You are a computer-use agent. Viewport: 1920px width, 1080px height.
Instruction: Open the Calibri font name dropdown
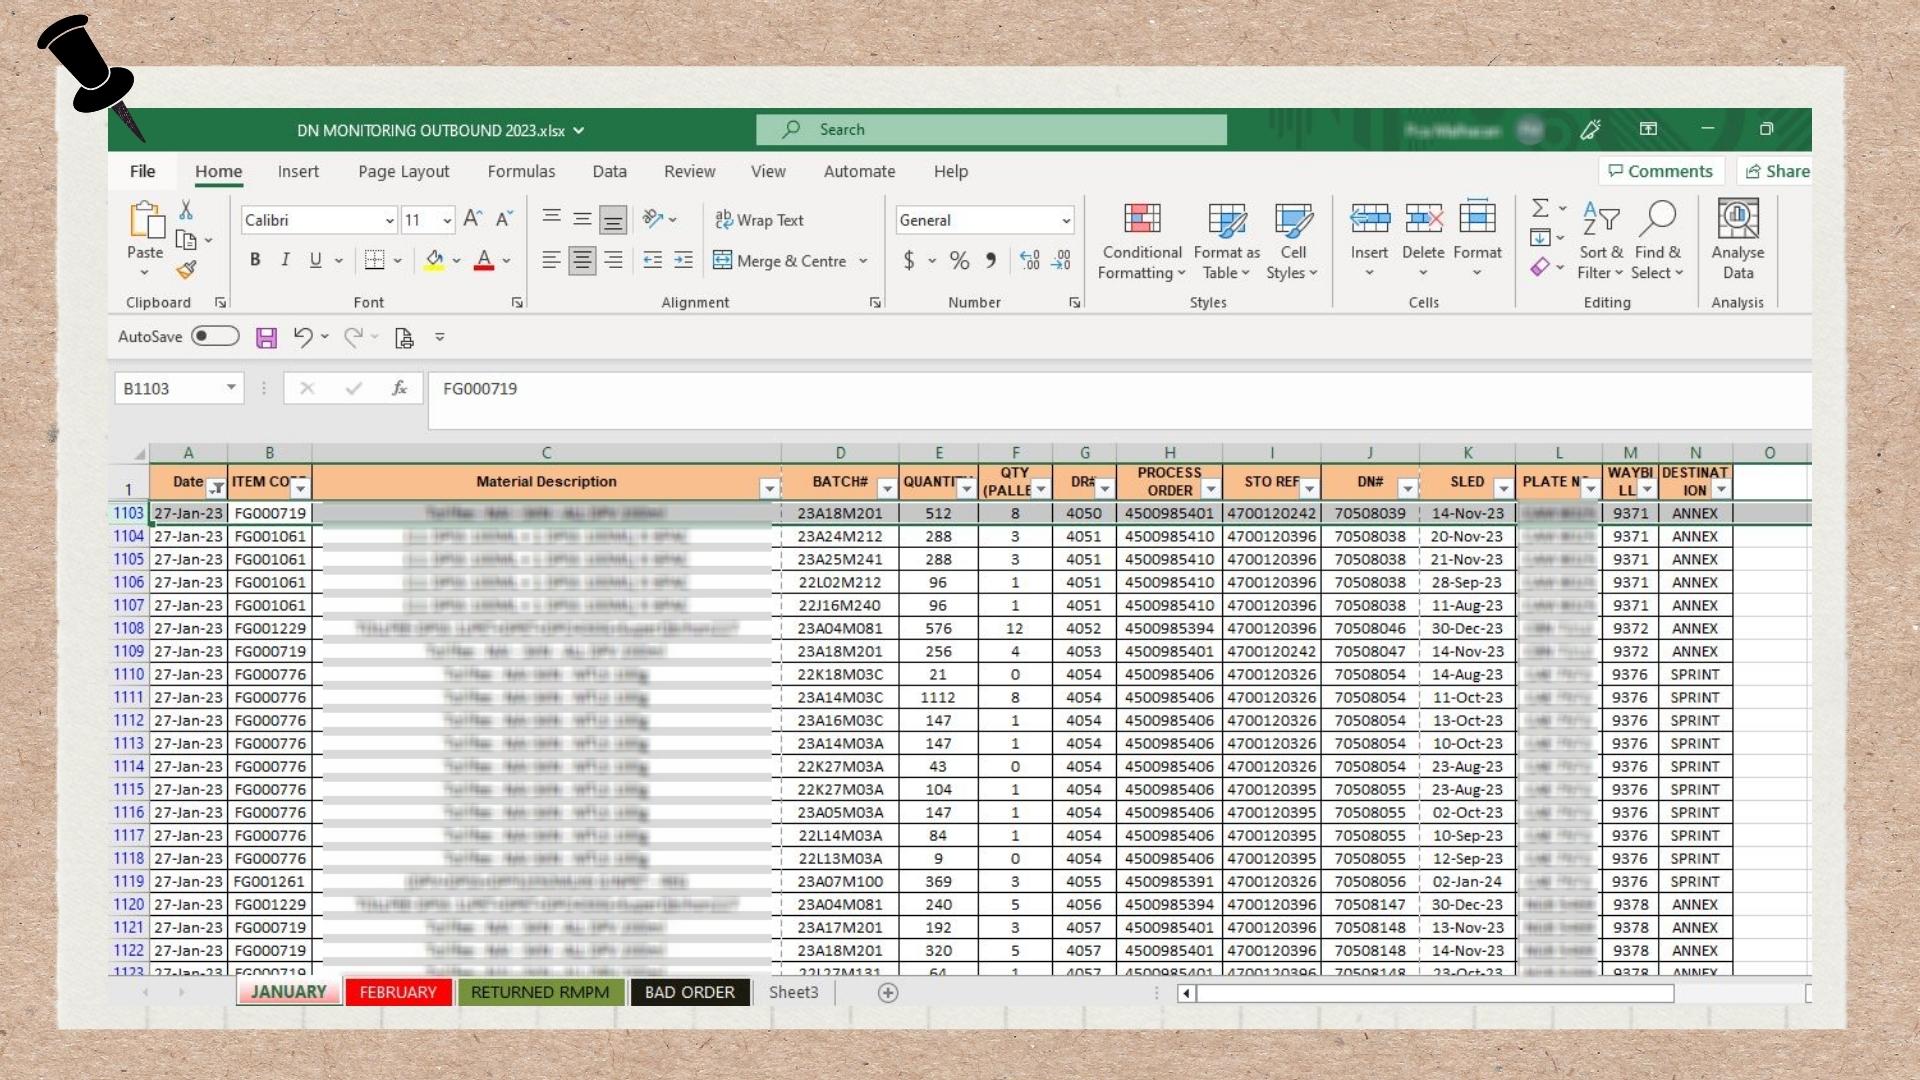tap(389, 220)
